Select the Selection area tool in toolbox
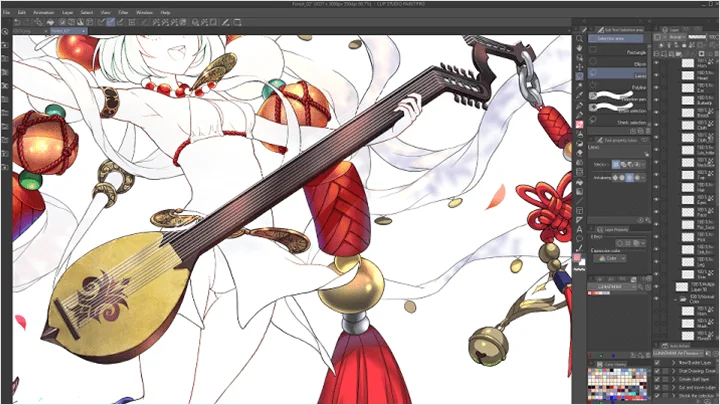Image resolution: width=720 pixels, height=405 pixels. click(579, 76)
